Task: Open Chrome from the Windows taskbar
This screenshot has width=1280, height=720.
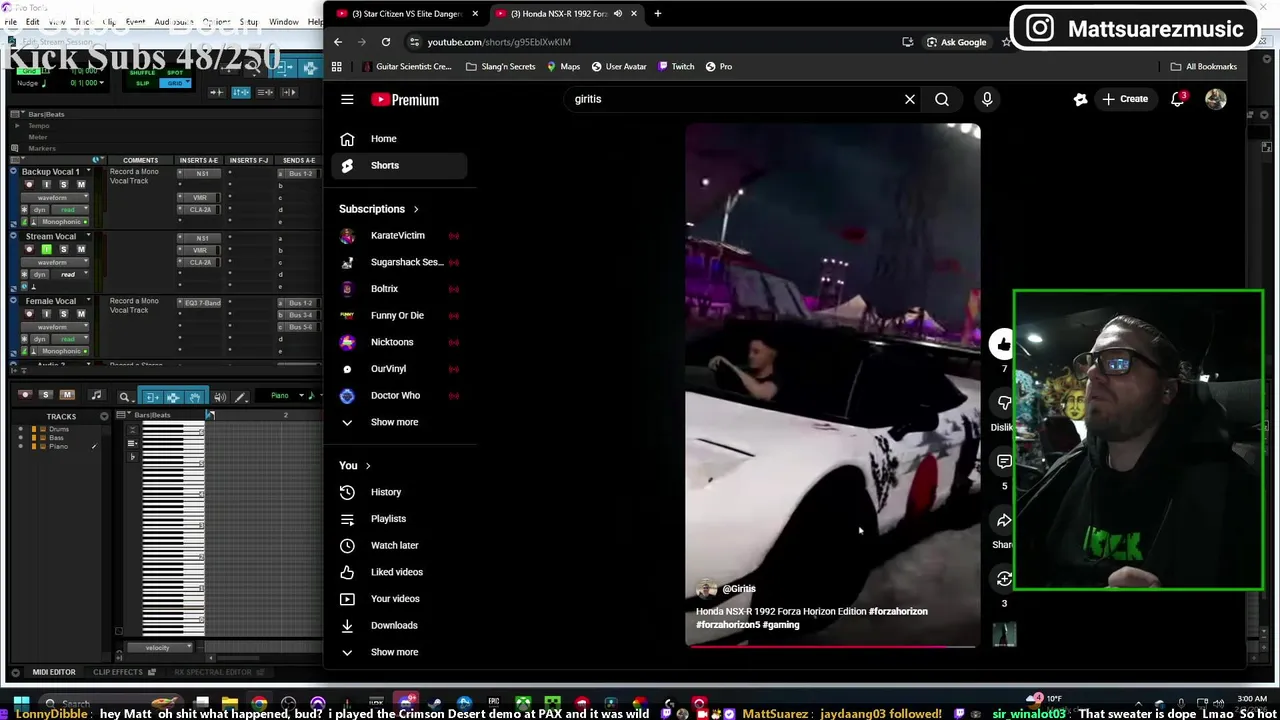Action: 259,704
